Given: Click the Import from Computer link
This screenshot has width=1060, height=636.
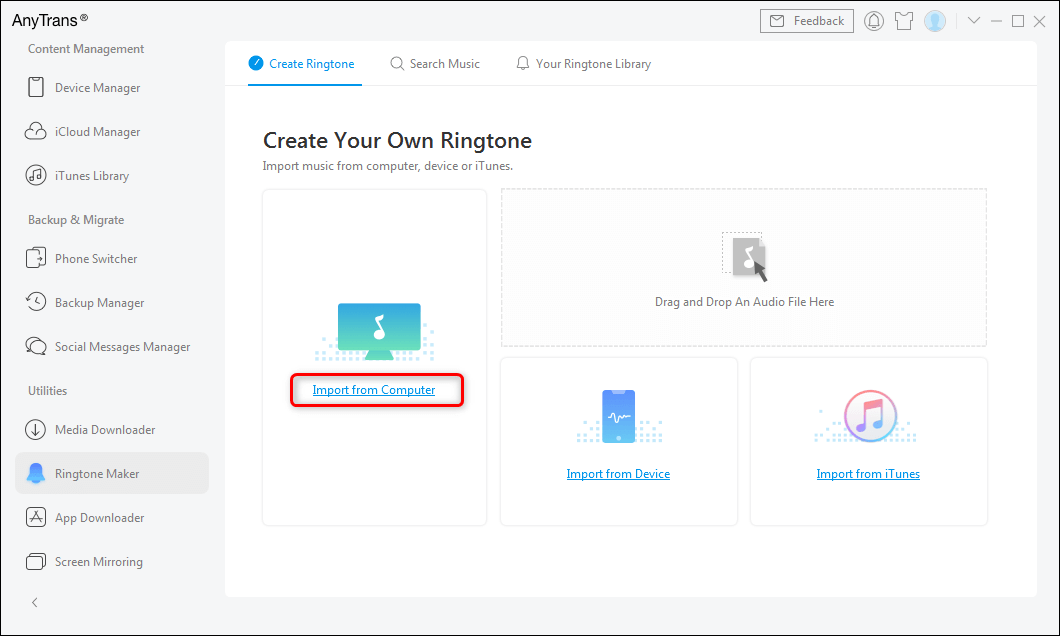Looking at the screenshot, I should point(374,390).
